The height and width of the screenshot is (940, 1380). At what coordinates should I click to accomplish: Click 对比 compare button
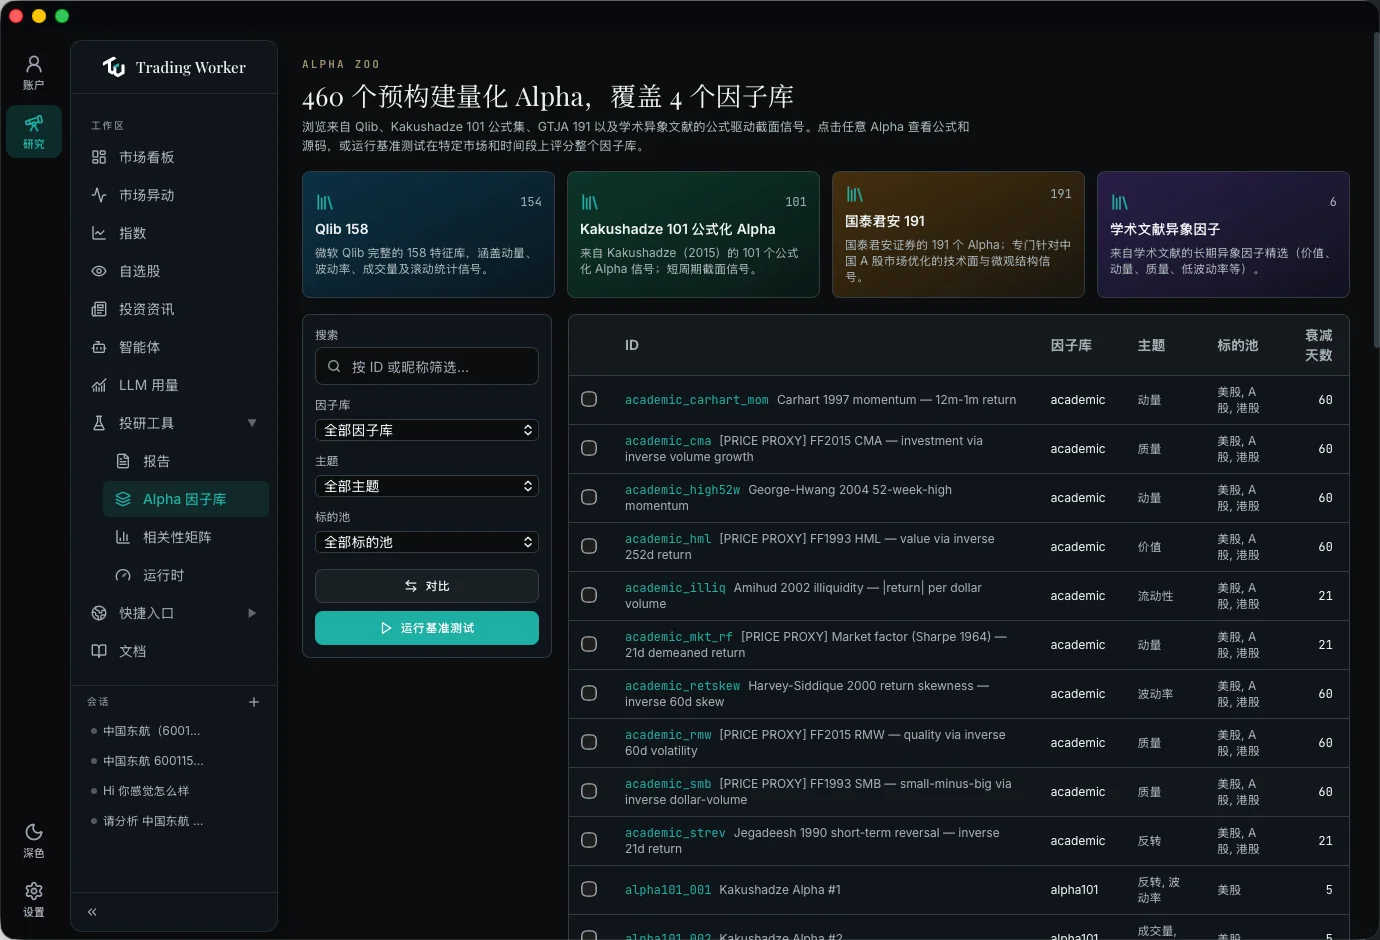[x=427, y=586]
